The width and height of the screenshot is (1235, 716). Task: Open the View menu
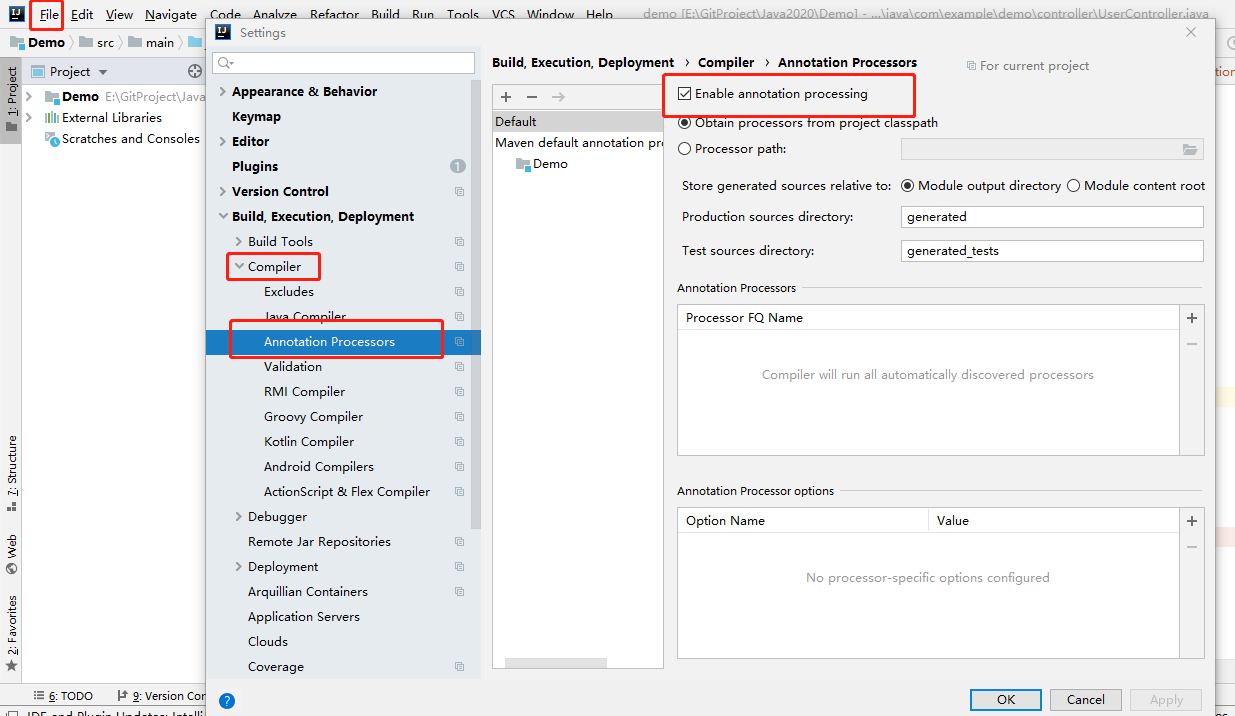(119, 14)
